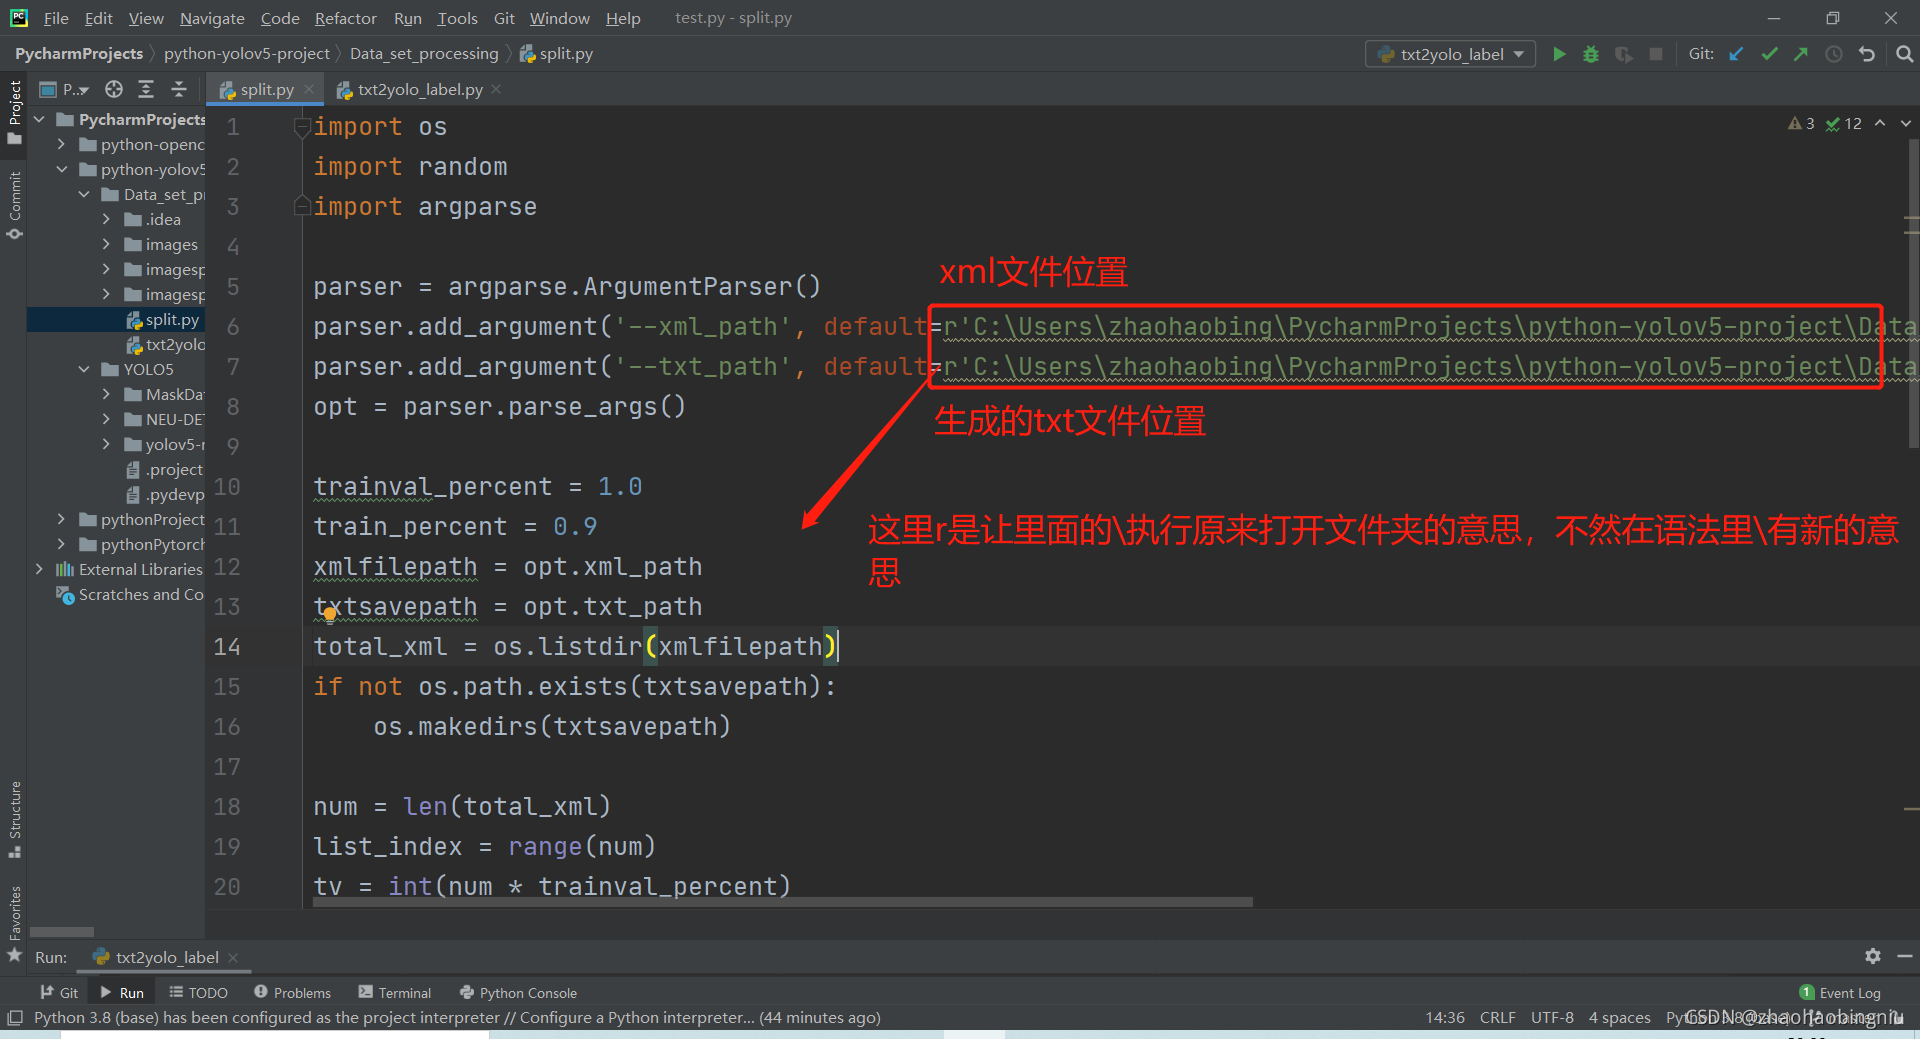Select opened file locate target icon
This screenshot has width=1920, height=1039.
click(x=114, y=89)
